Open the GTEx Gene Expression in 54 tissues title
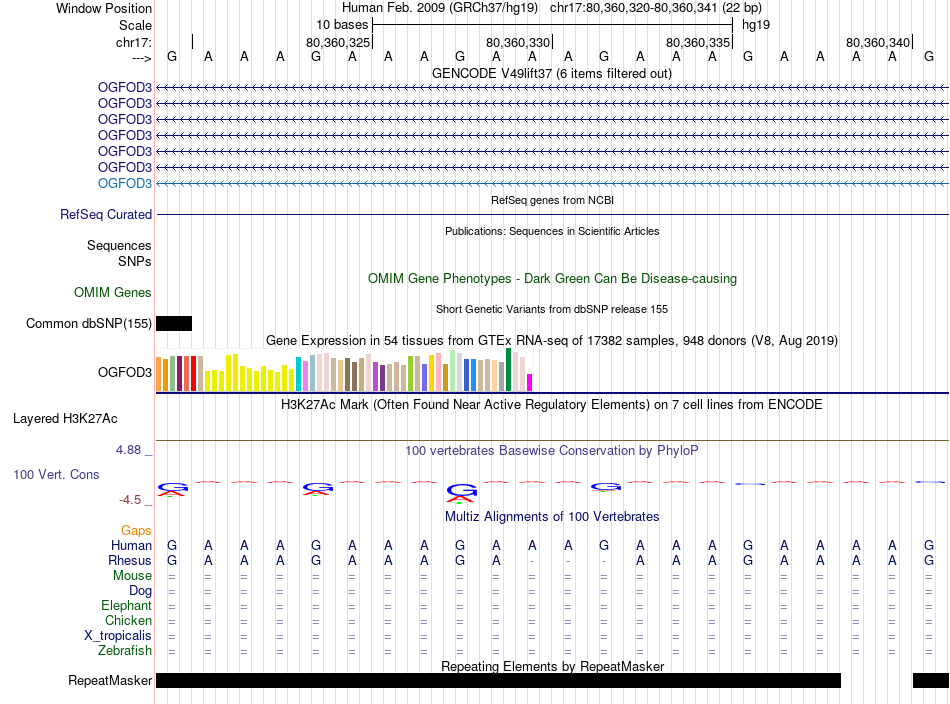The height and width of the screenshot is (704, 950). click(x=552, y=340)
